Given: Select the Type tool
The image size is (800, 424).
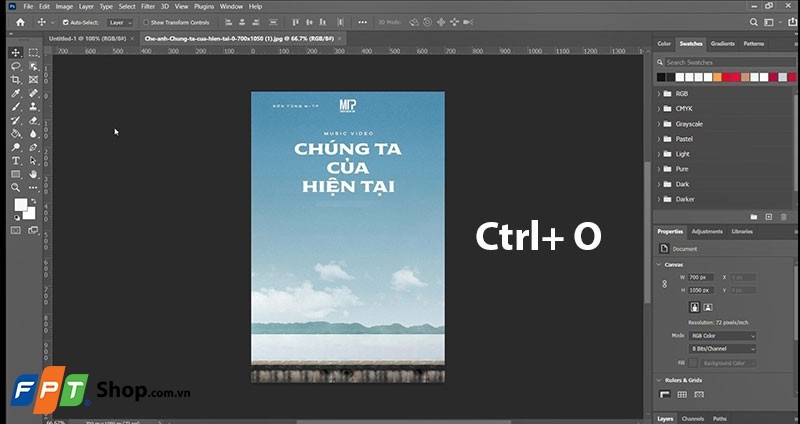Looking at the screenshot, I should point(16,161).
